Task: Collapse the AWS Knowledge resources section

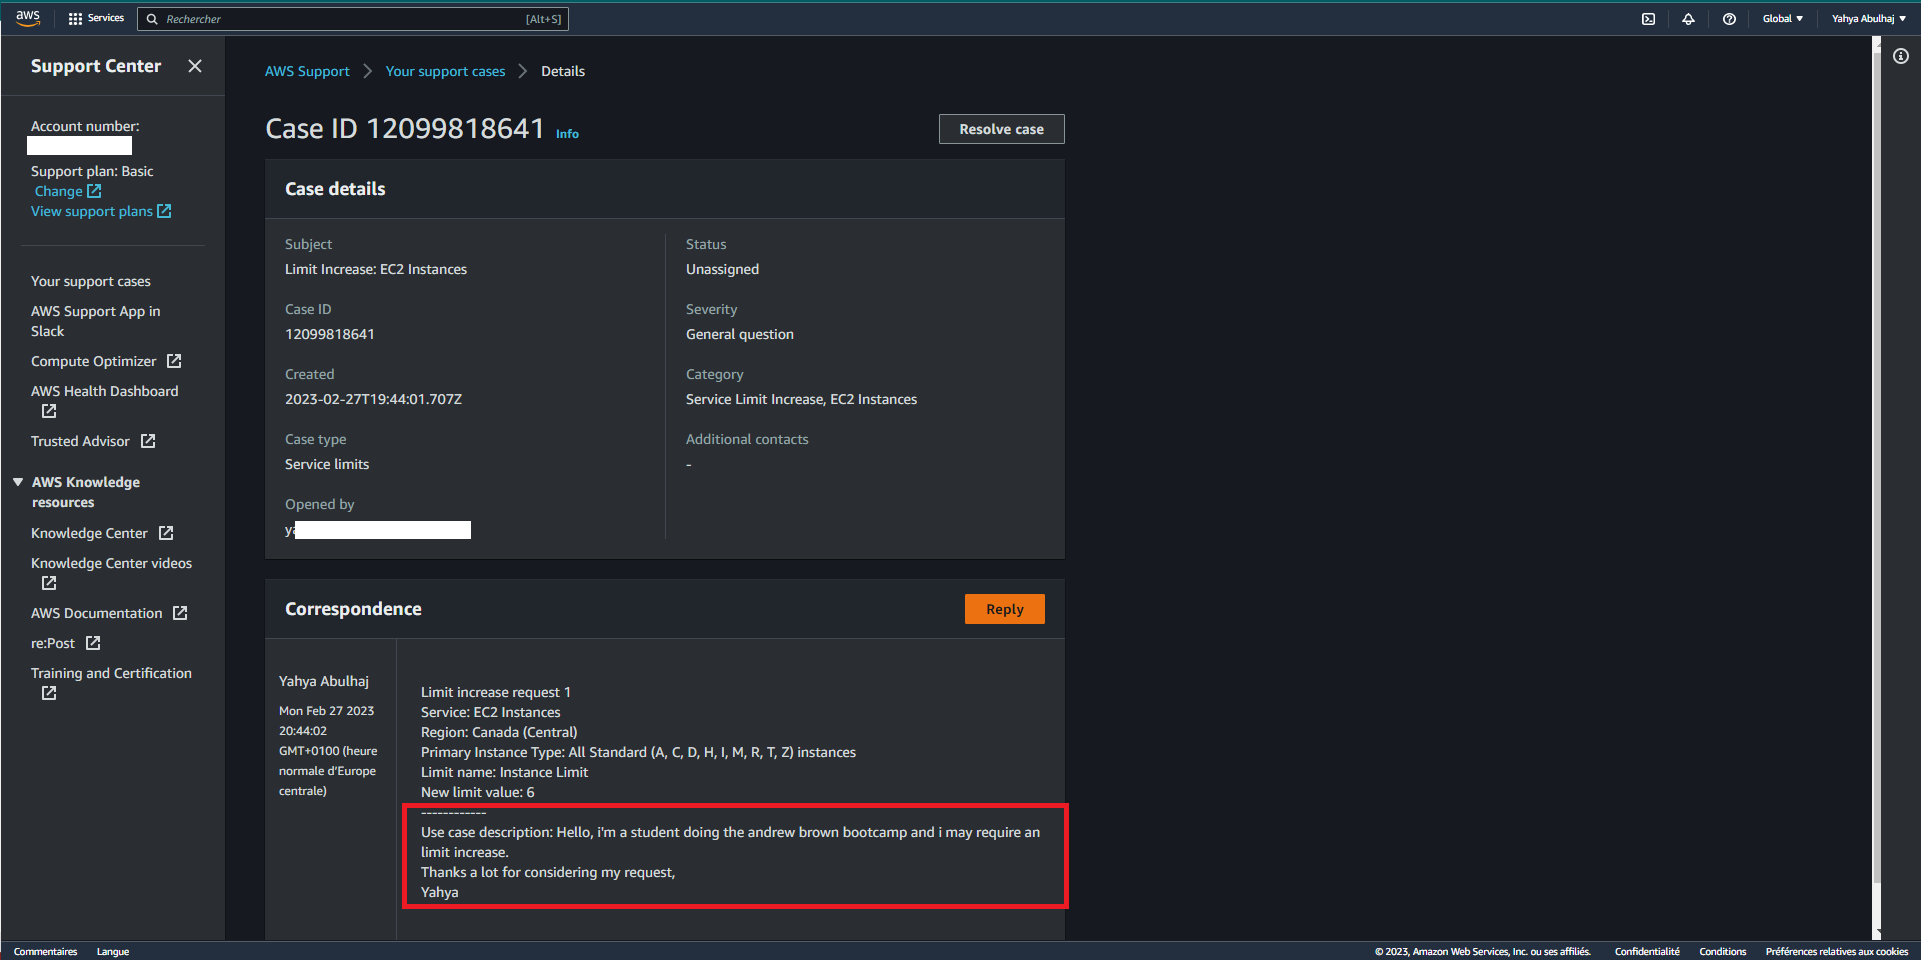Action: click(x=18, y=482)
